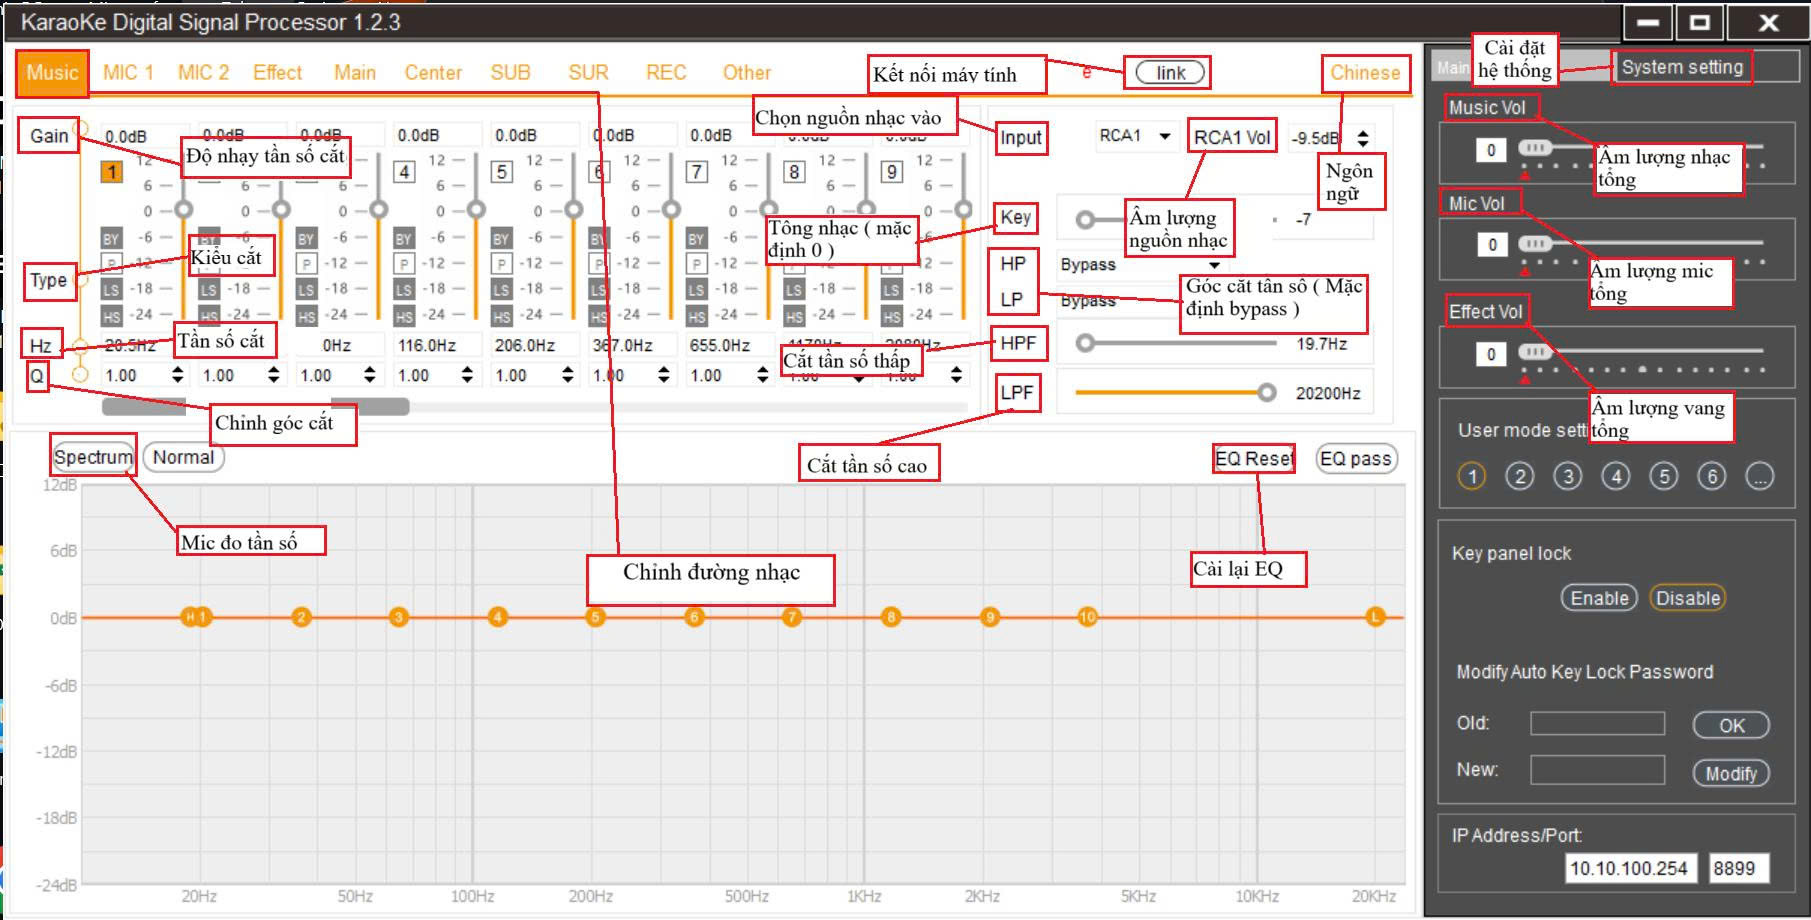Set band 5 type to LS low shelf
Image resolution: width=1811 pixels, height=920 pixels.
[501, 290]
